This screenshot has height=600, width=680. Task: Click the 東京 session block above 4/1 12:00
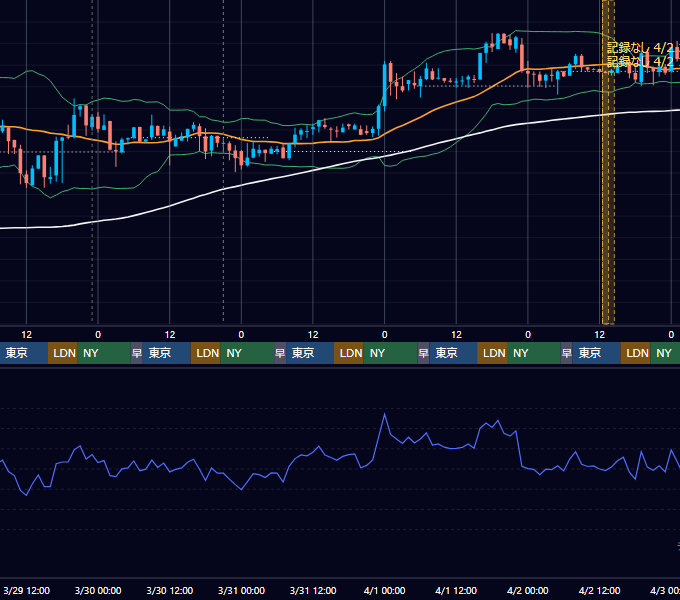click(453, 353)
